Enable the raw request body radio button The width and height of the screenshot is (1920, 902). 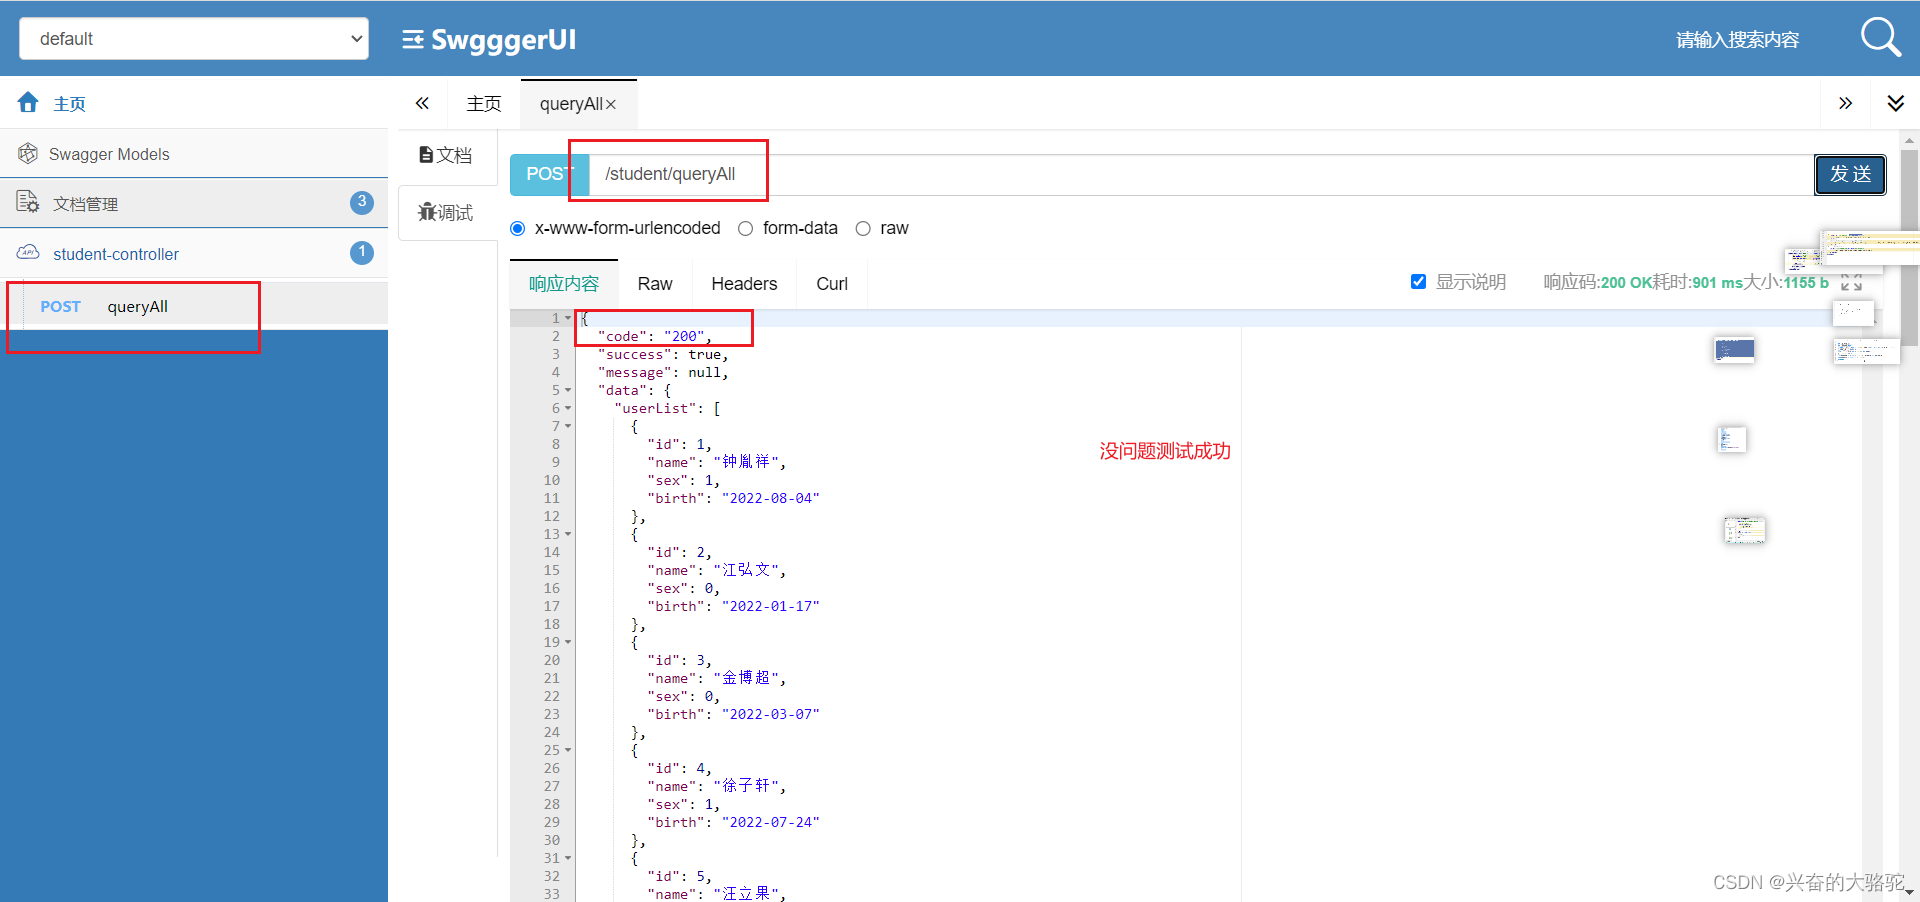point(864,229)
